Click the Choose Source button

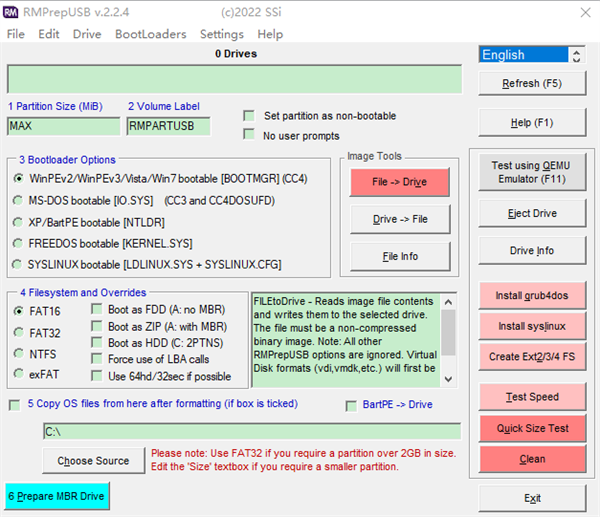93,461
